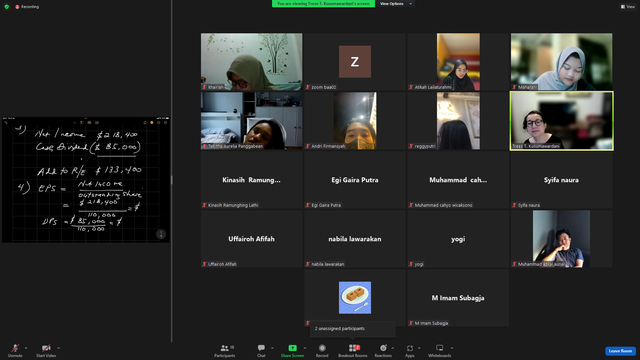Image resolution: width=640 pixels, height=360 pixels.
Task: Click the muted mic icon on Uffairoh Afifah's tile
Action: point(204,264)
